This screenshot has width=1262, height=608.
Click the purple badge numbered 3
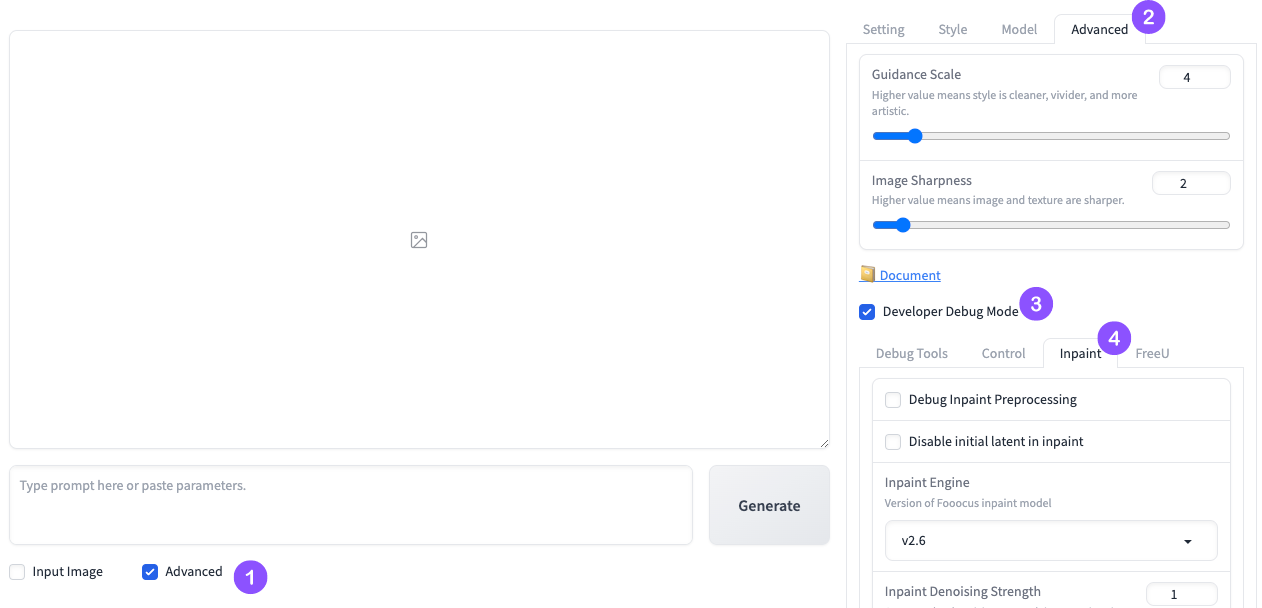pos(1036,303)
